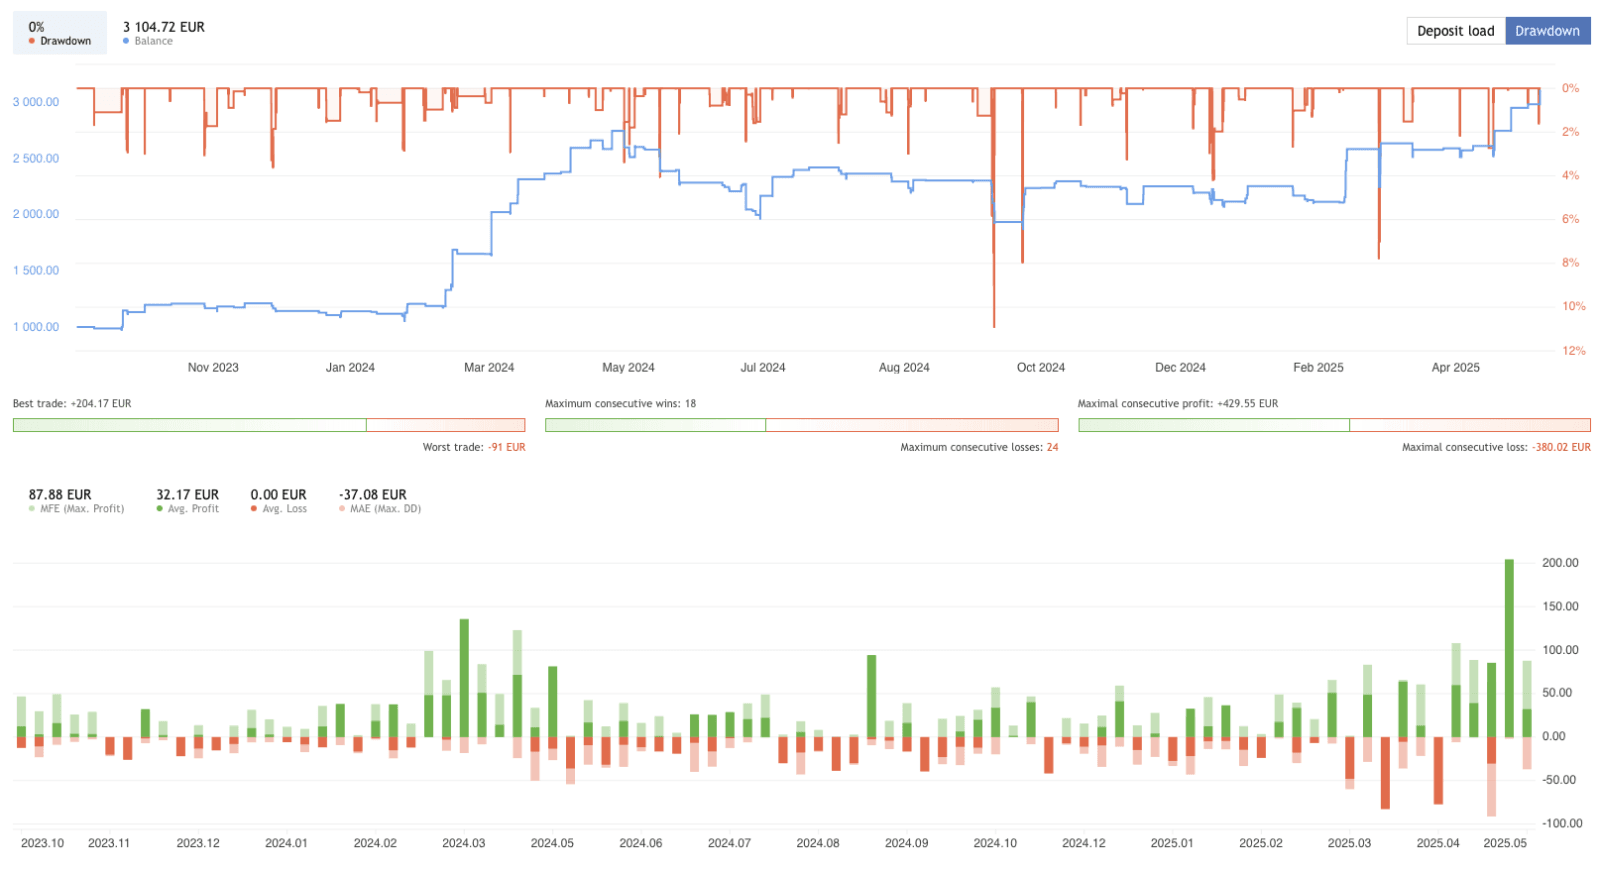1600x871 pixels.
Task: Select the tallest green bar in 2025.05
Action: (1509, 648)
